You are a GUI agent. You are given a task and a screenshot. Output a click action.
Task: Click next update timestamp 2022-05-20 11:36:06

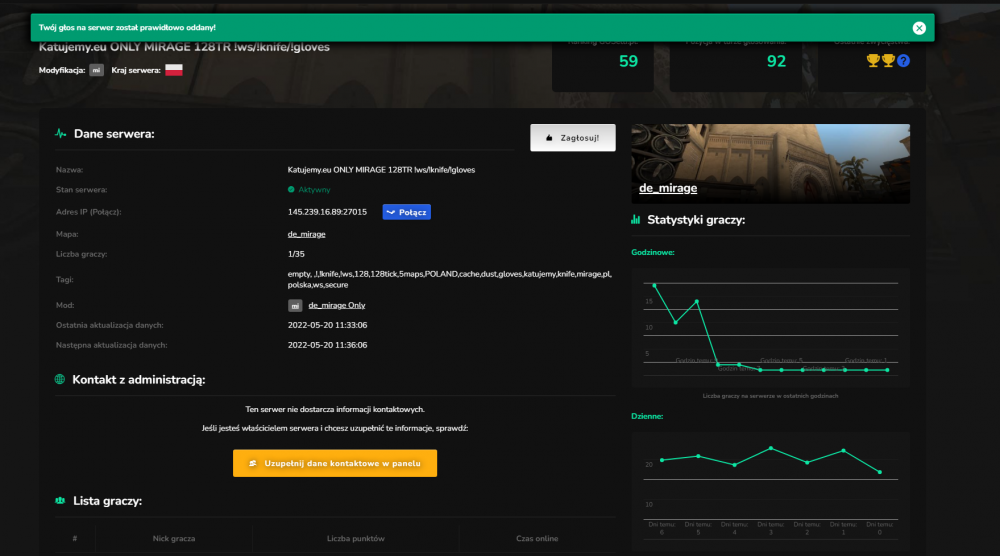click(x=327, y=345)
